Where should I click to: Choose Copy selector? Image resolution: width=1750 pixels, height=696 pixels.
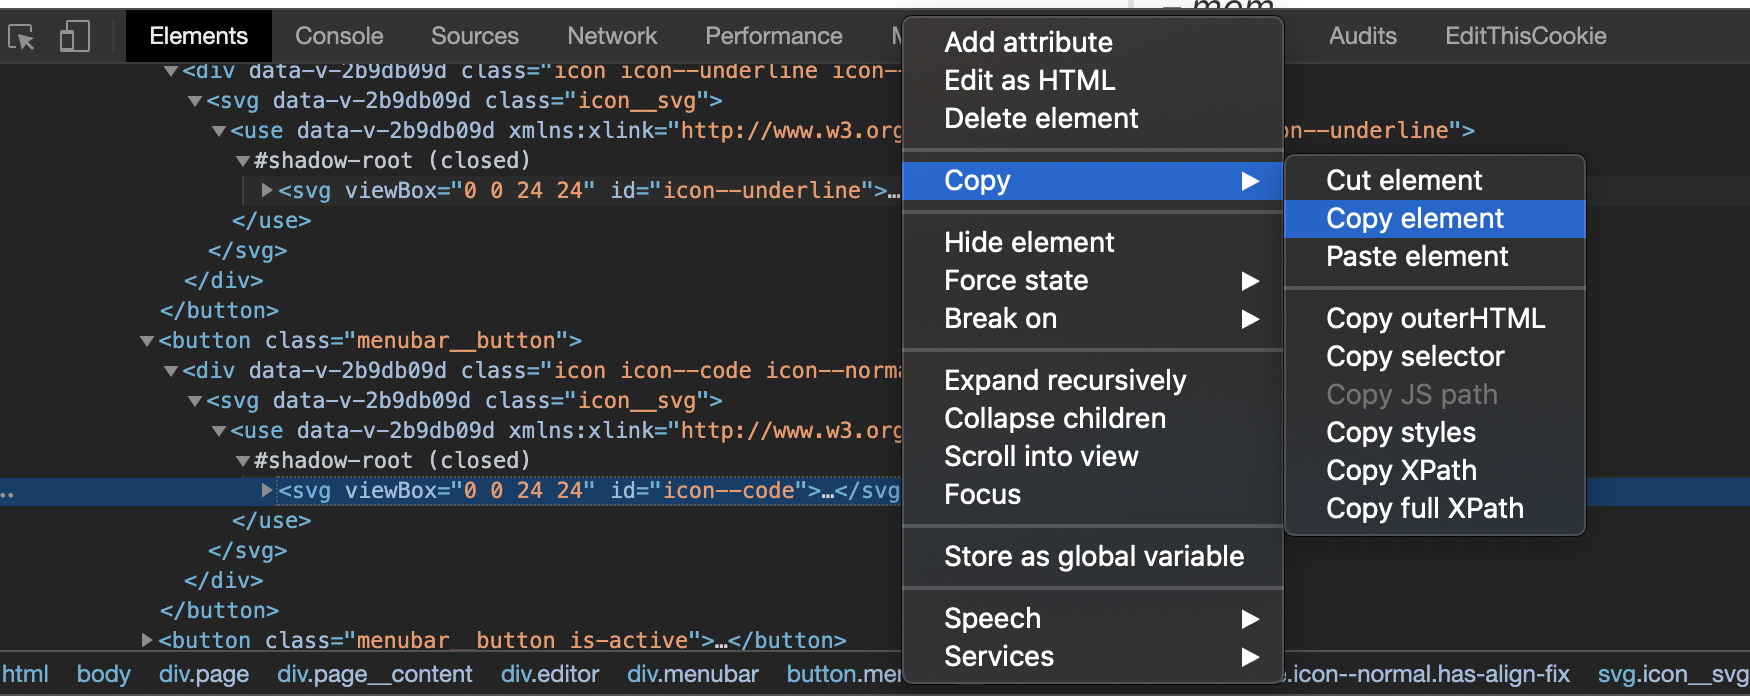point(1435,356)
